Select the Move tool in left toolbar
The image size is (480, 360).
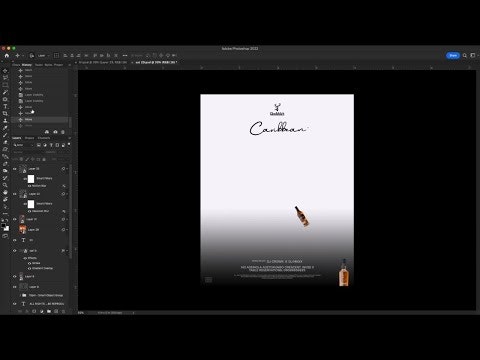coord(5,71)
